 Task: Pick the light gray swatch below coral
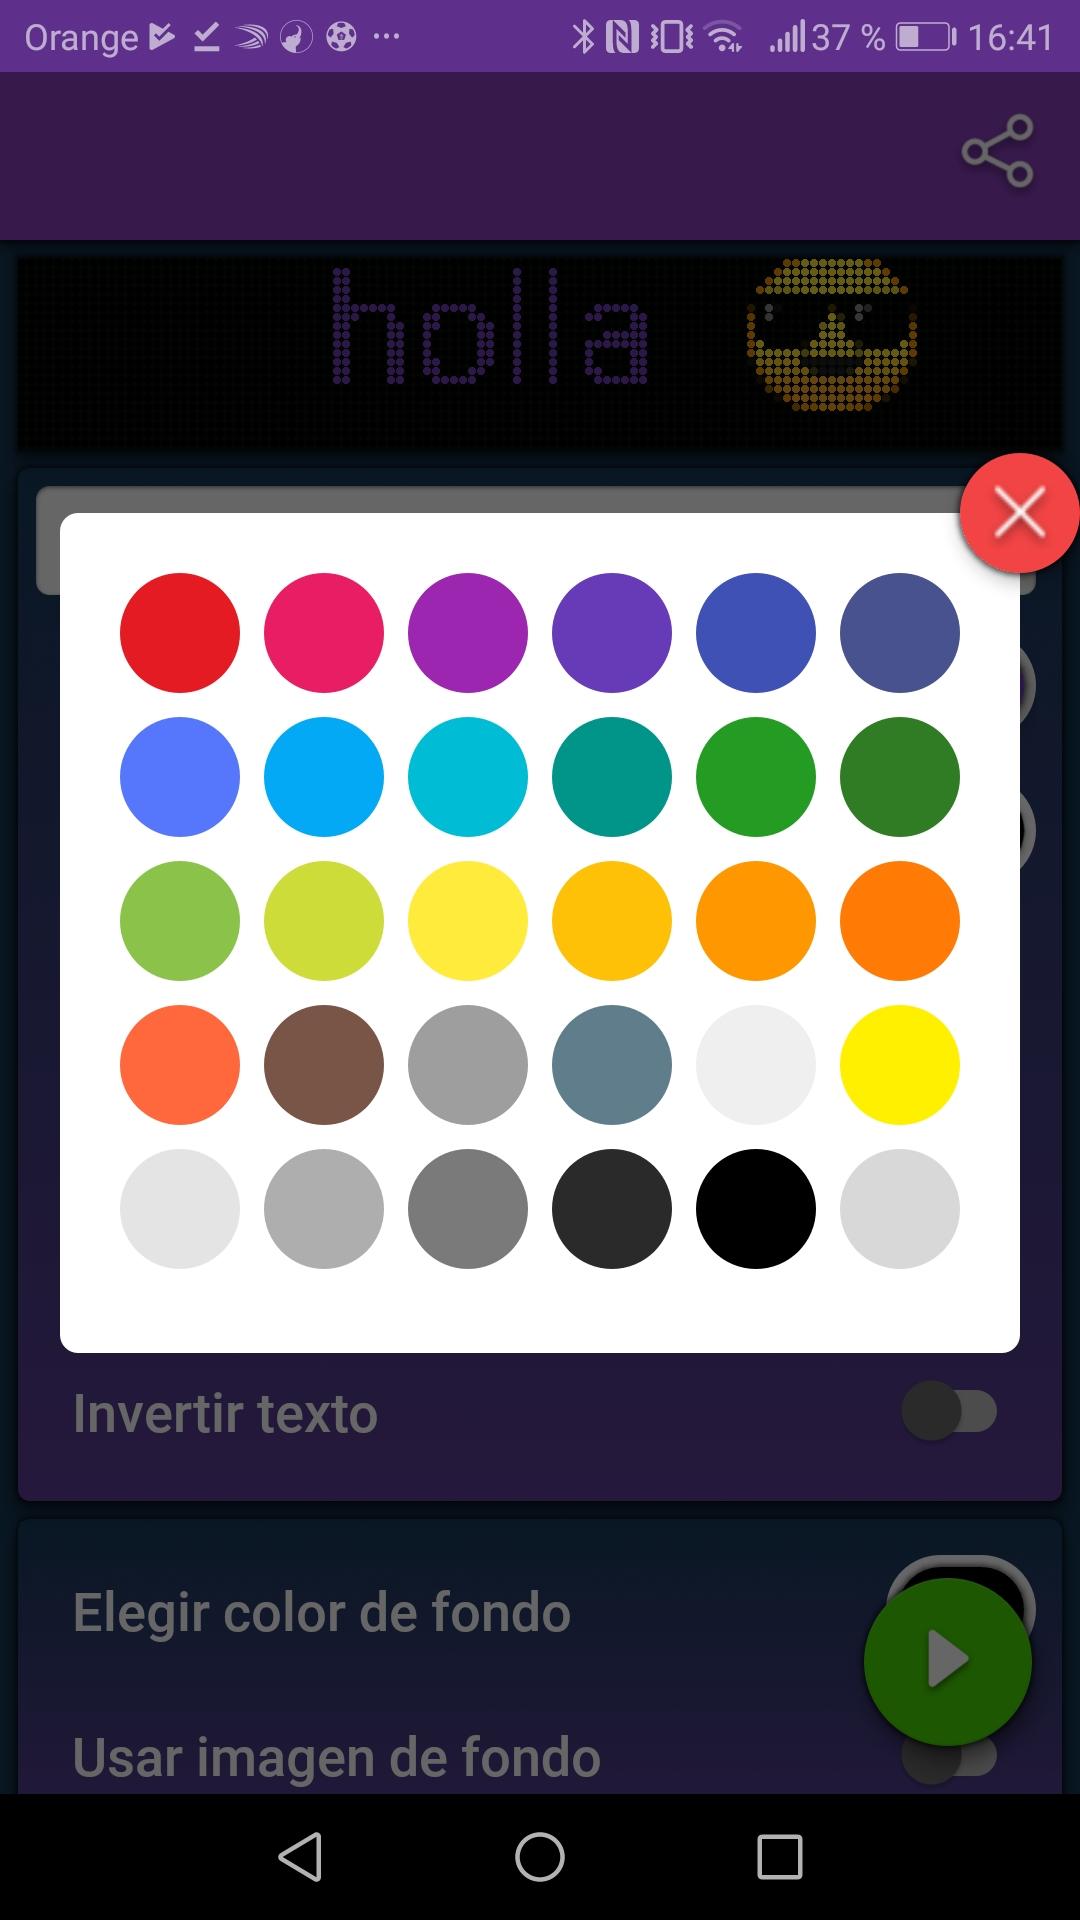click(x=180, y=1209)
